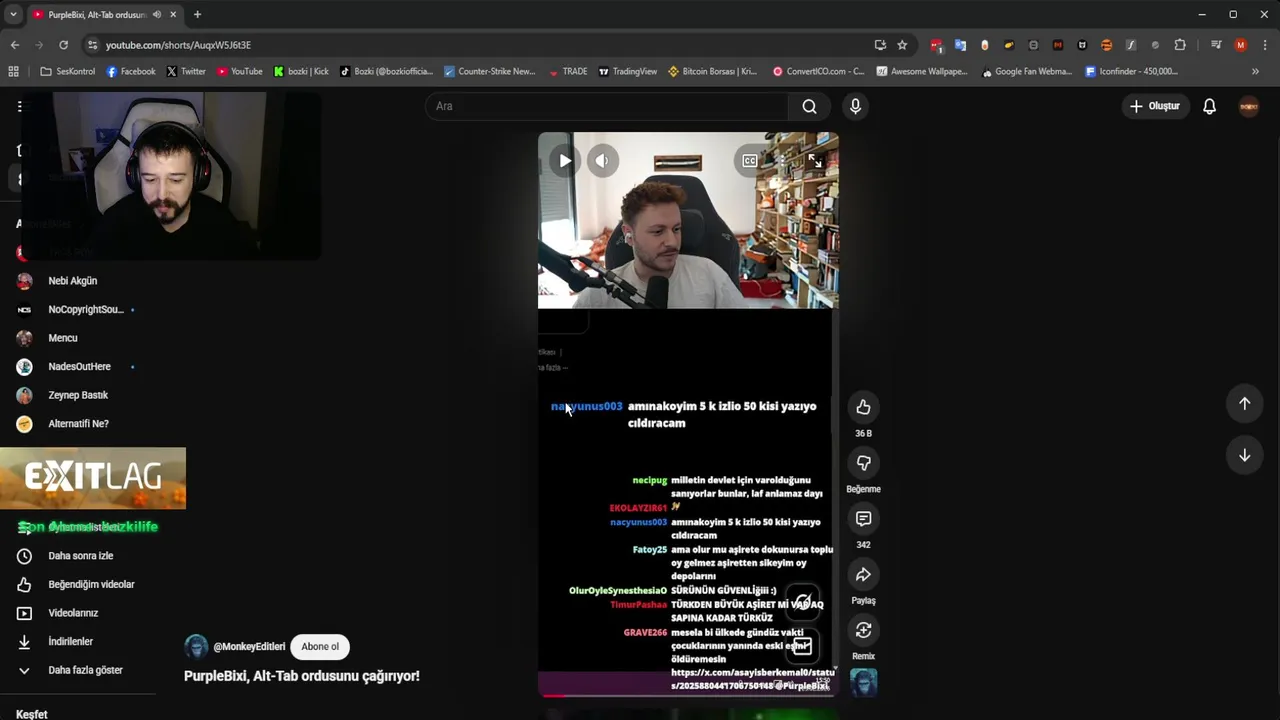Viewport: 1280px width, 720px height.
Task: Subscribe with the Abone ol button
Action: pos(320,646)
